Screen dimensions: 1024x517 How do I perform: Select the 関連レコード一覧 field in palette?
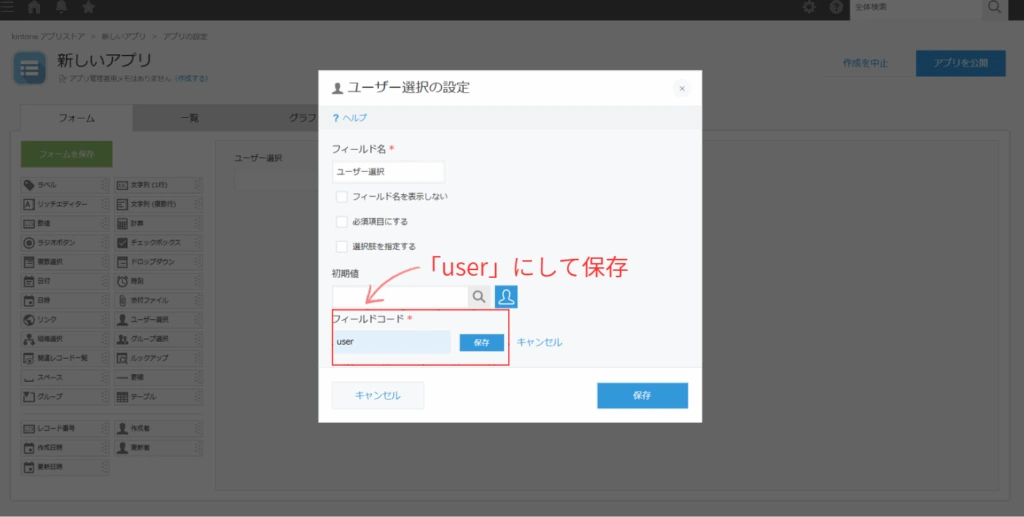click(x=65, y=358)
